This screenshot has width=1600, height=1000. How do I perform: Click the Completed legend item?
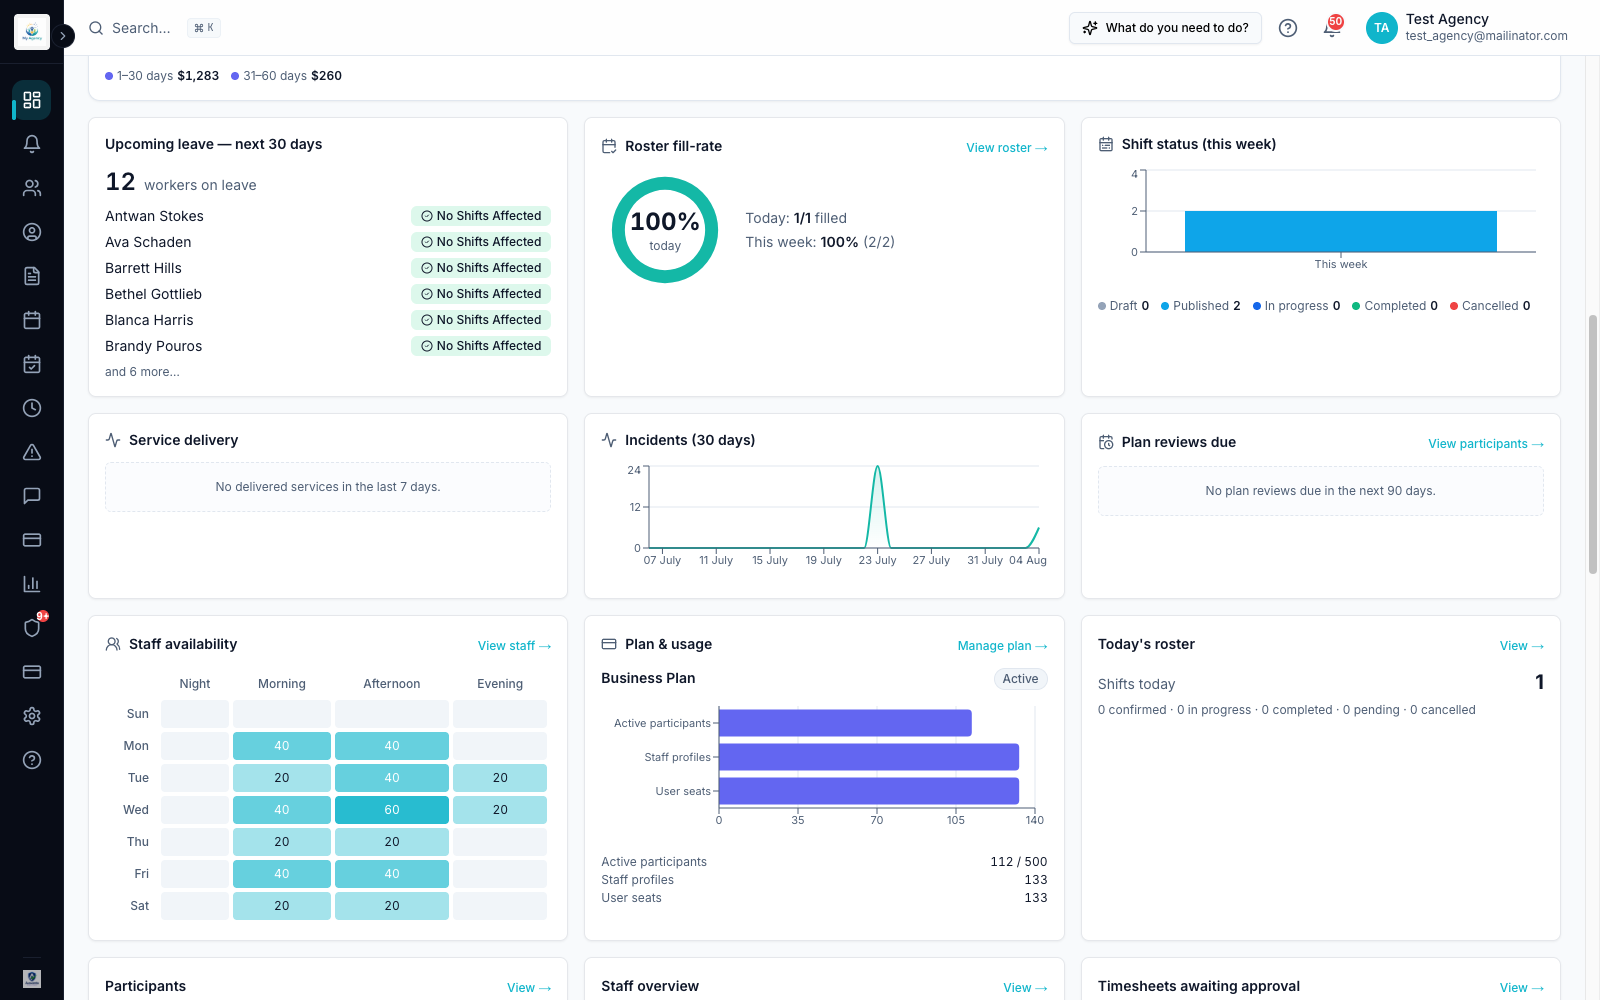(1395, 306)
